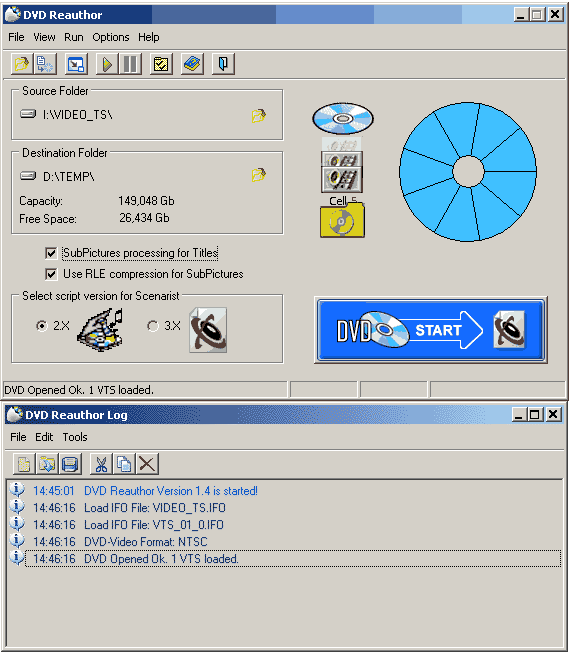Uncheck SubPictures processing for Titles
The image size is (569, 654).
pos(51,253)
